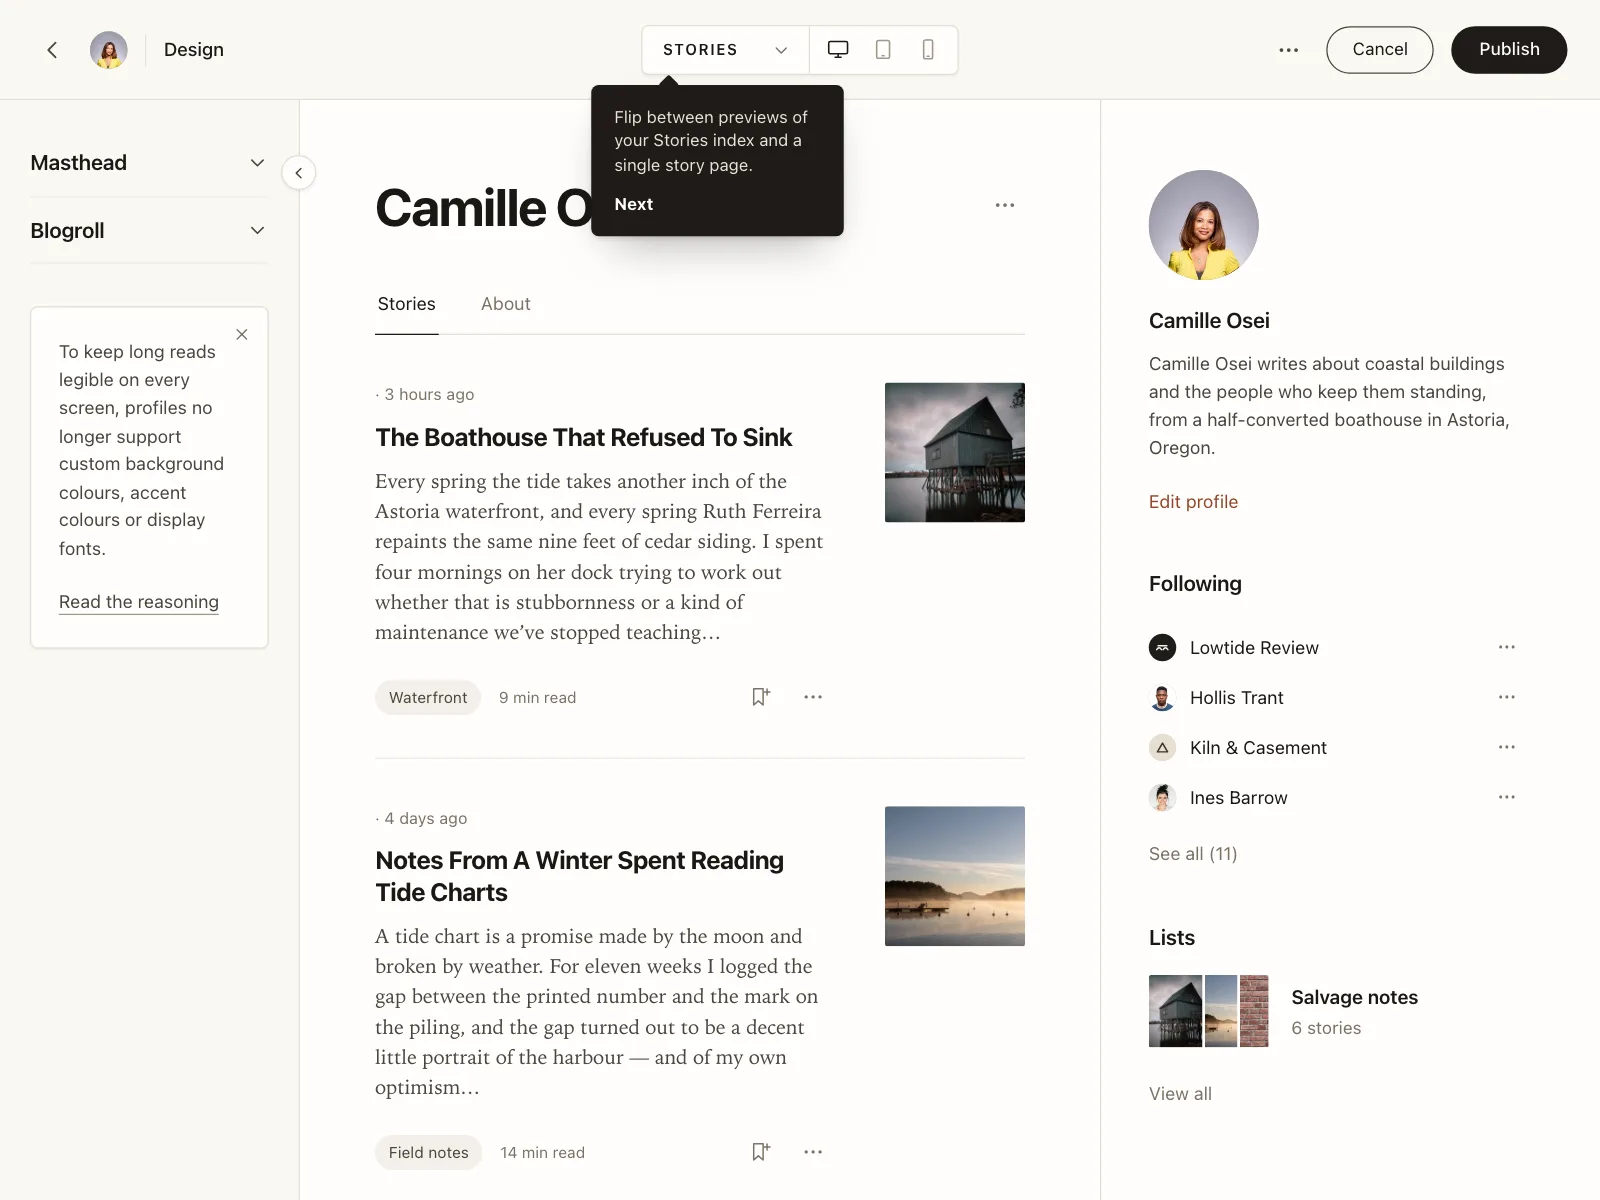Click Kiln & Casement name
This screenshot has height=1200, width=1600.
coord(1258,748)
